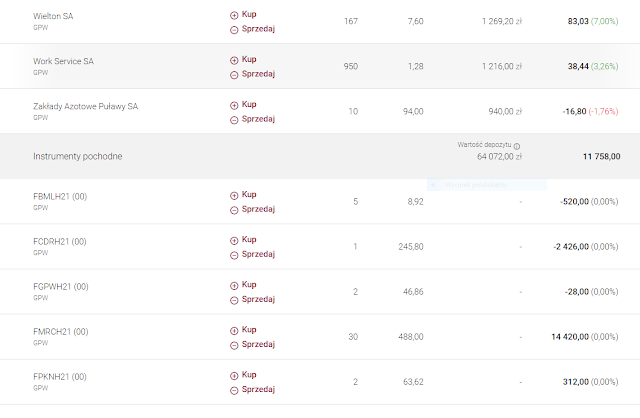Click Sprzedaj for FMRCH21 contract
The image size is (640, 418).
tap(258, 344)
